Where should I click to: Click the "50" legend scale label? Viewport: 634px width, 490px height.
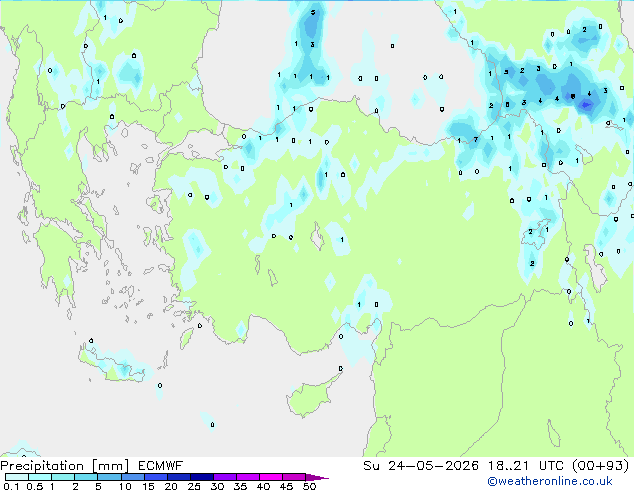tap(309, 486)
